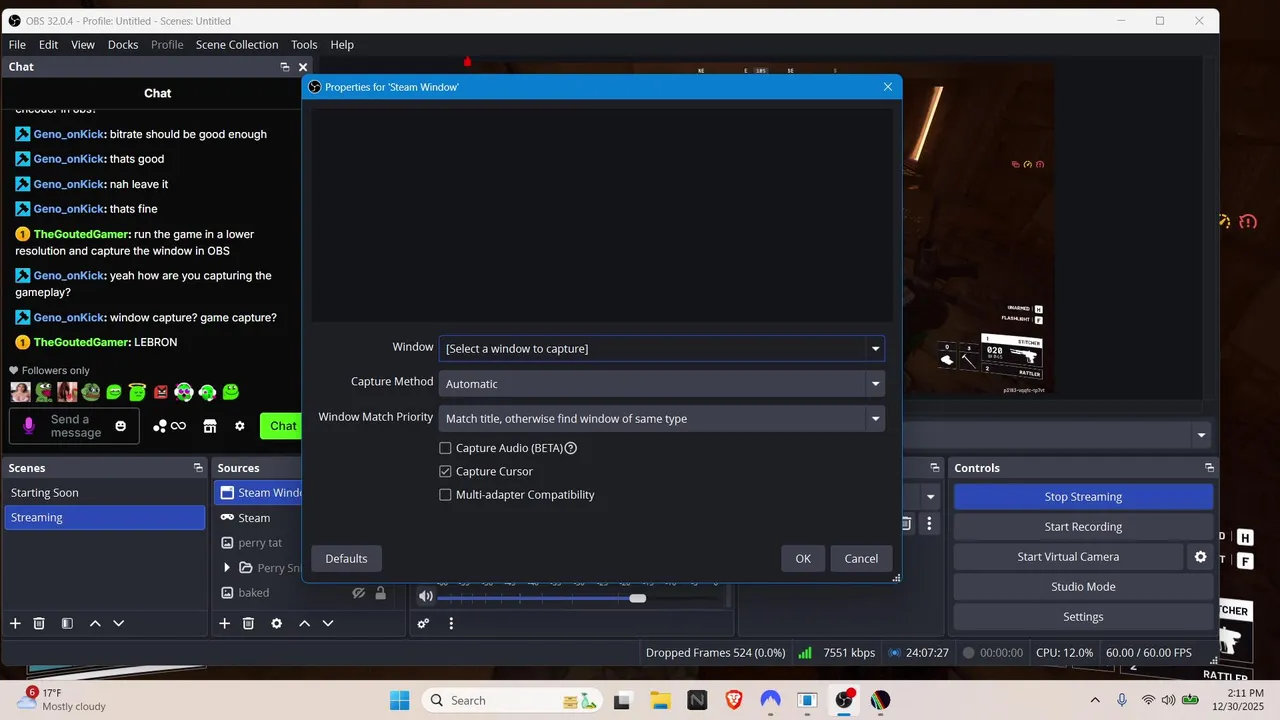Select the perry tat image source
Image resolution: width=1280 pixels, height=720 pixels.
pyautogui.click(x=258, y=543)
